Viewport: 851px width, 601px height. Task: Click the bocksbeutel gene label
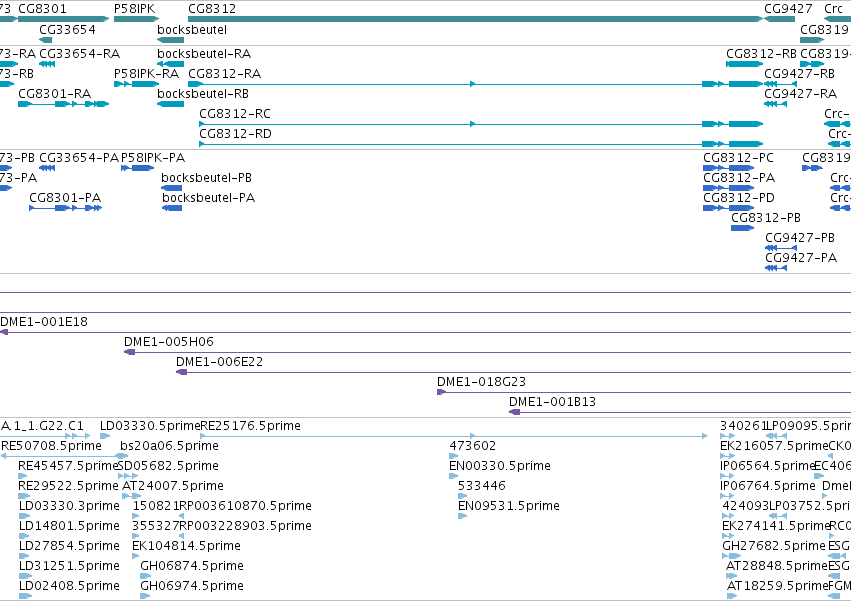tap(192, 29)
